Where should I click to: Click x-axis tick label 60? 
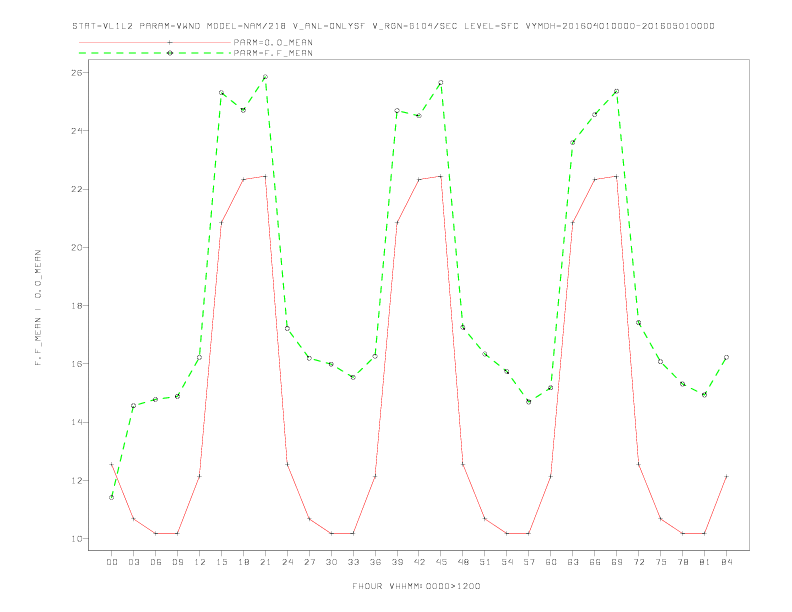[x=551, y=562]
